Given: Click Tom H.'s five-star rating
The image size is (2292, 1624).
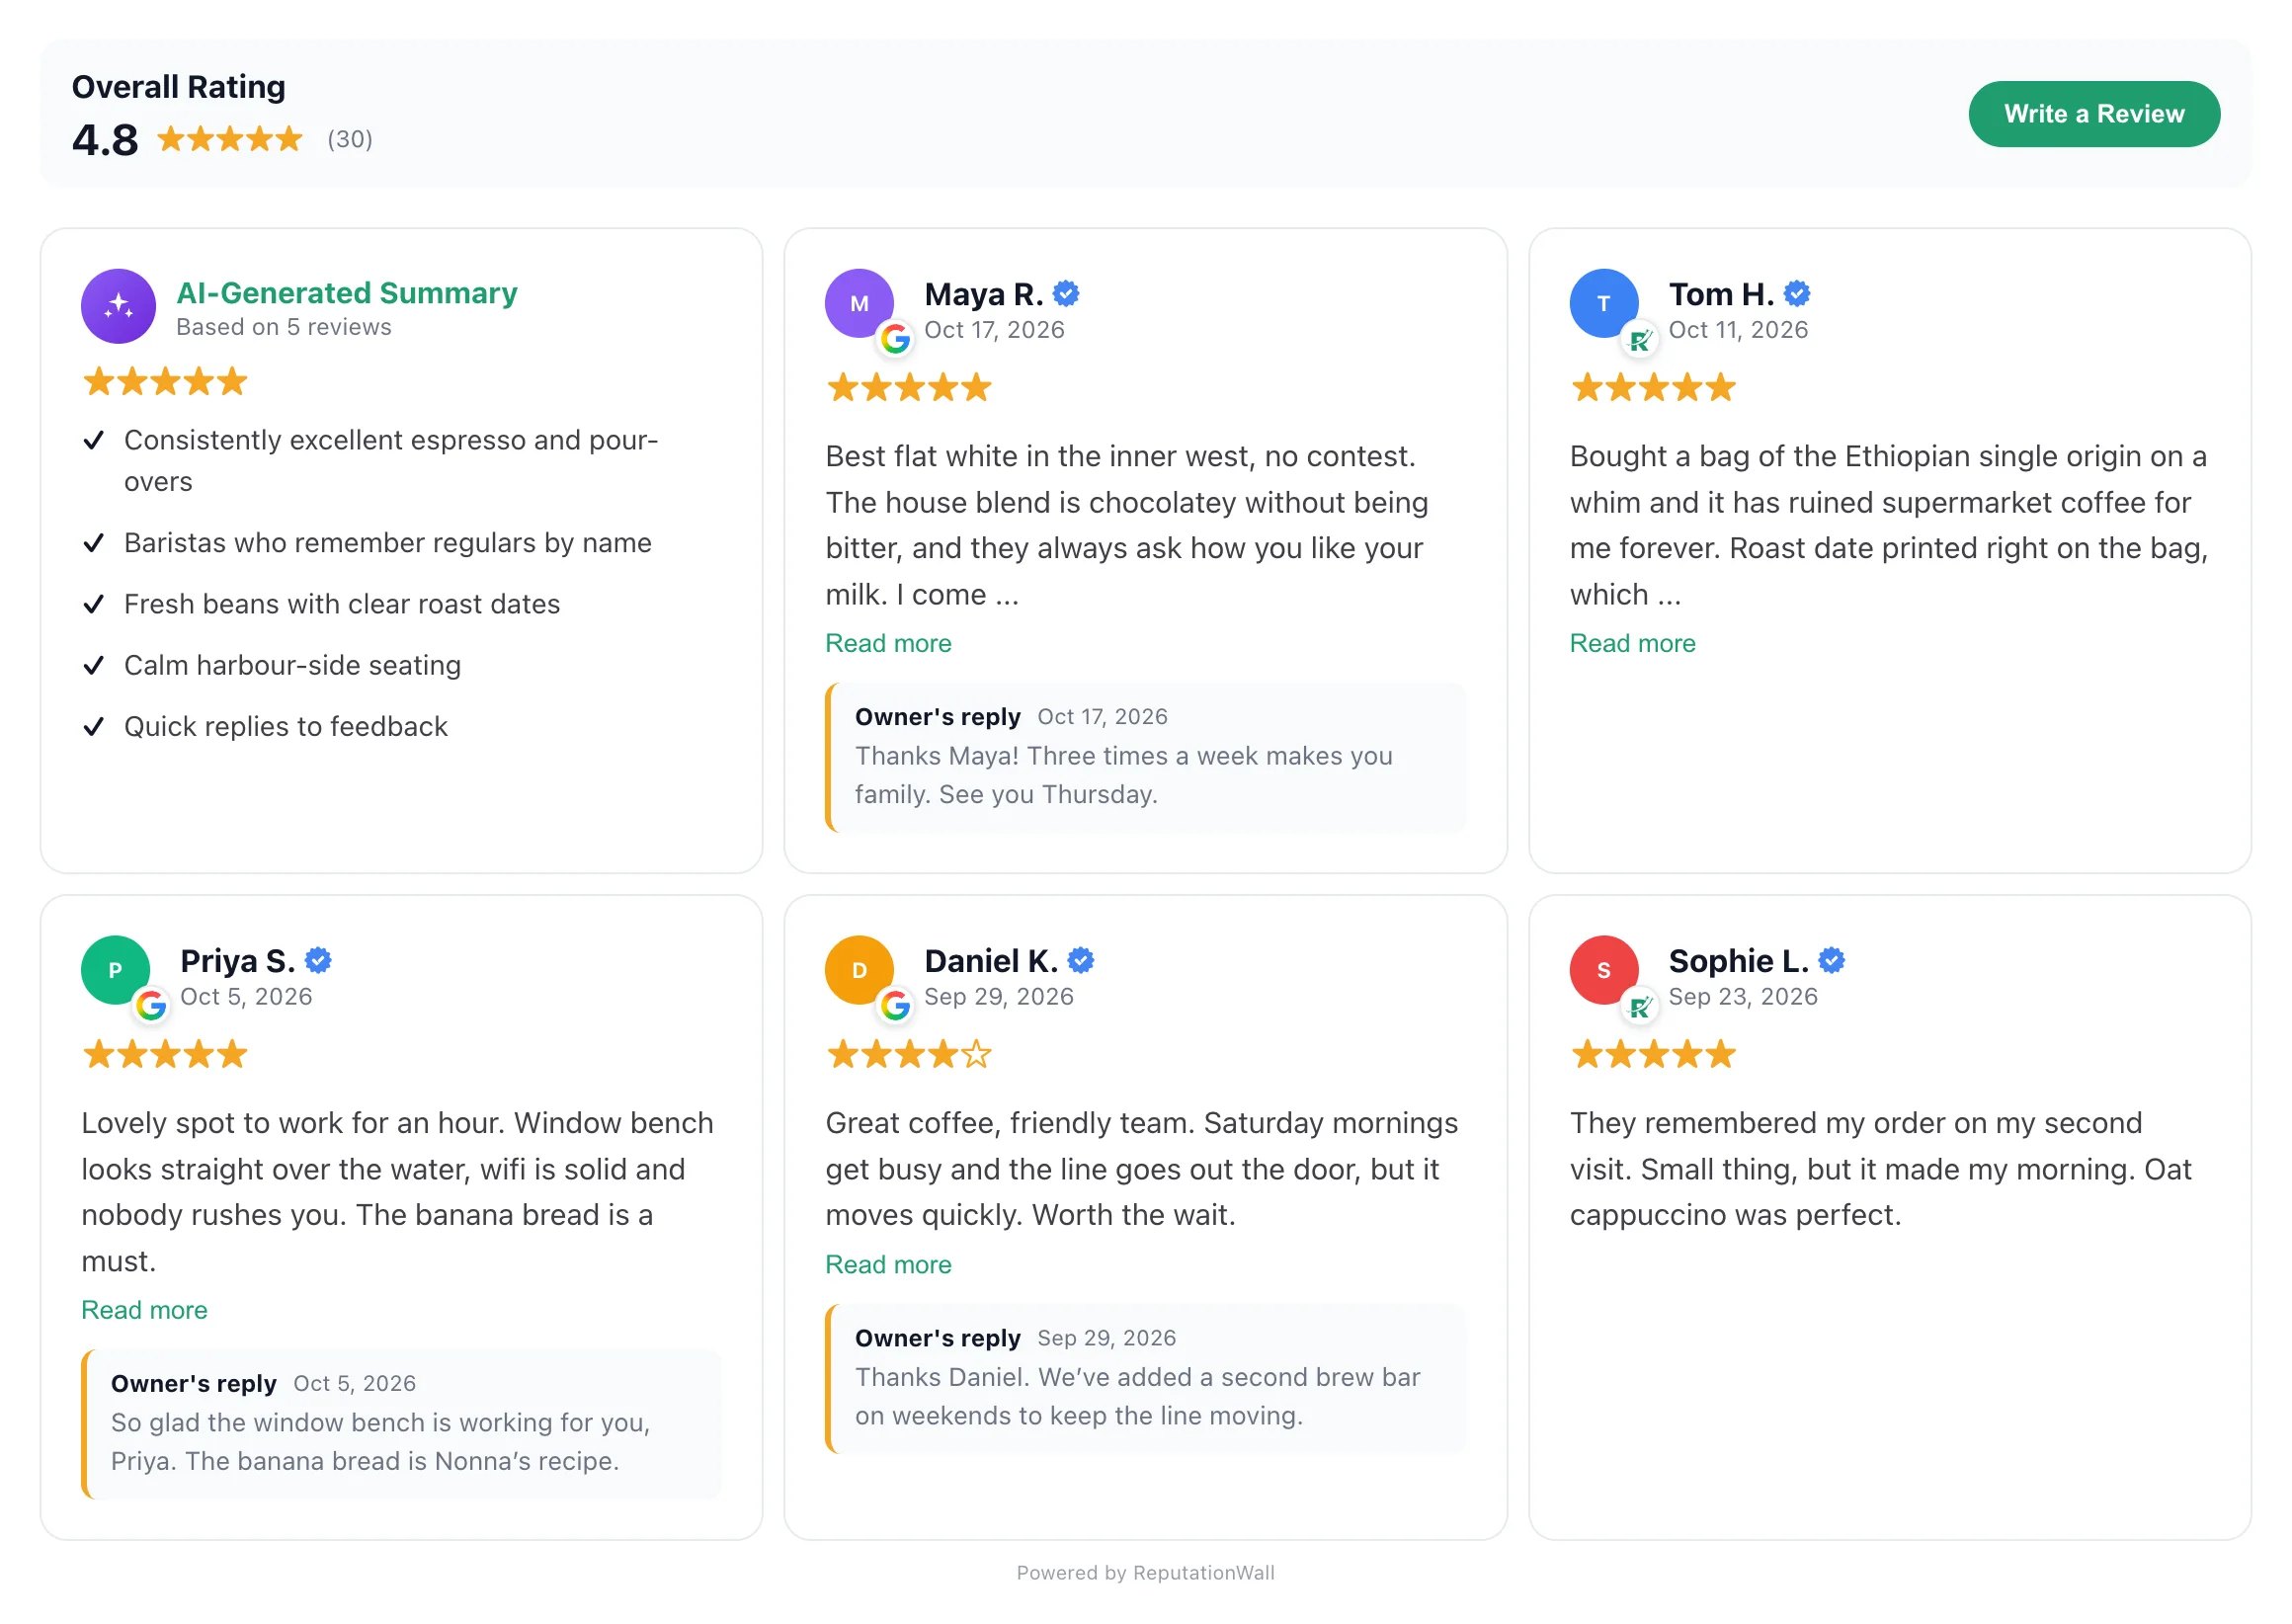Looking at the screenshot, I should click(1652, 387).
